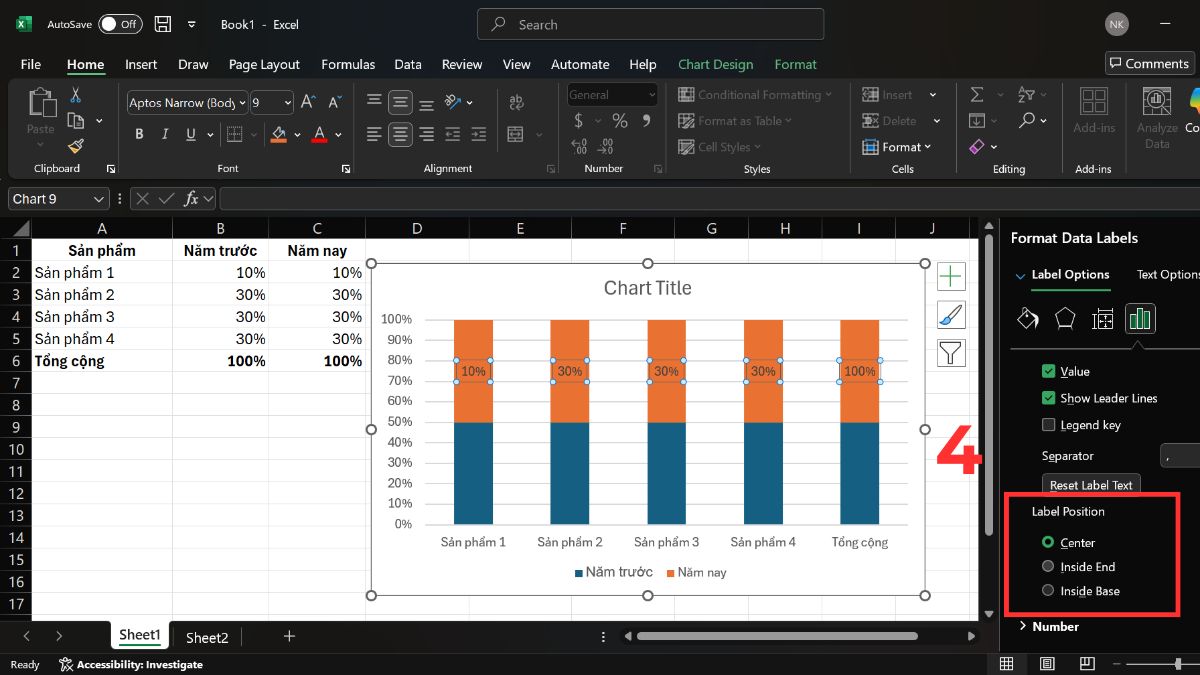Open the Name Box dropdown arrow
Image resolution: width=1200 pixels, height=675 pixels.
tap(98, 199)
